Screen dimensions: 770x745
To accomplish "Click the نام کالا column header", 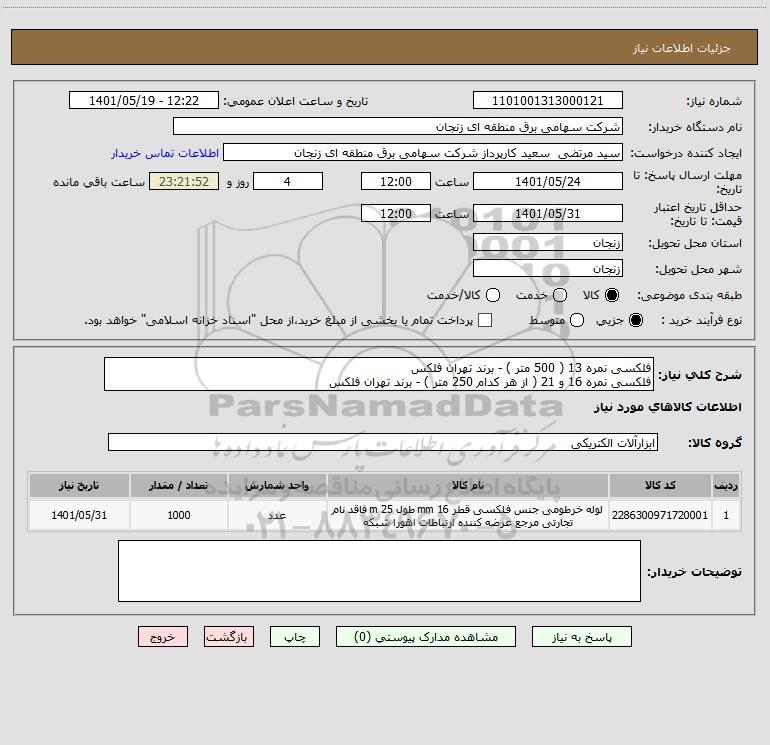I will [x=468, y=485].
